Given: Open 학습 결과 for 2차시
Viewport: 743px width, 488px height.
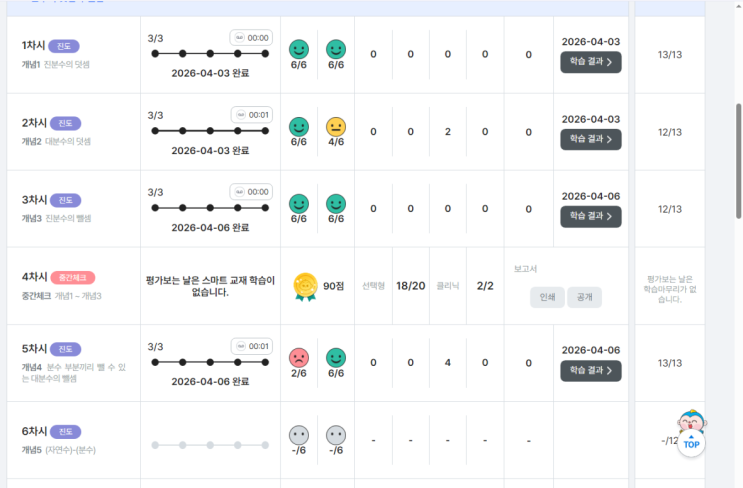Looking at the screenshot, I should pos(590,139).
